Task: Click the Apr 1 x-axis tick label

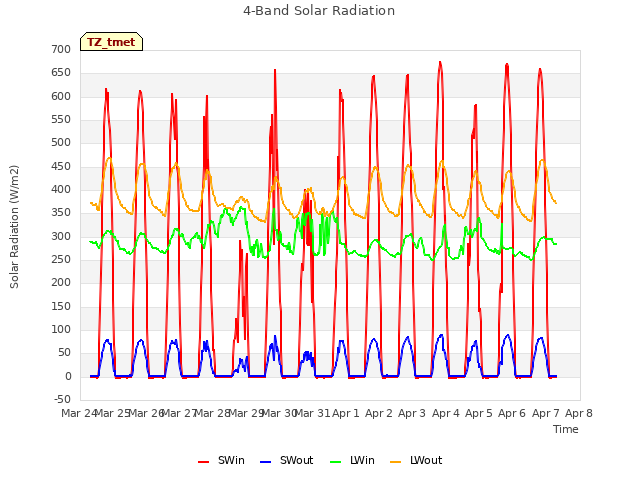Action: point(346,413)
